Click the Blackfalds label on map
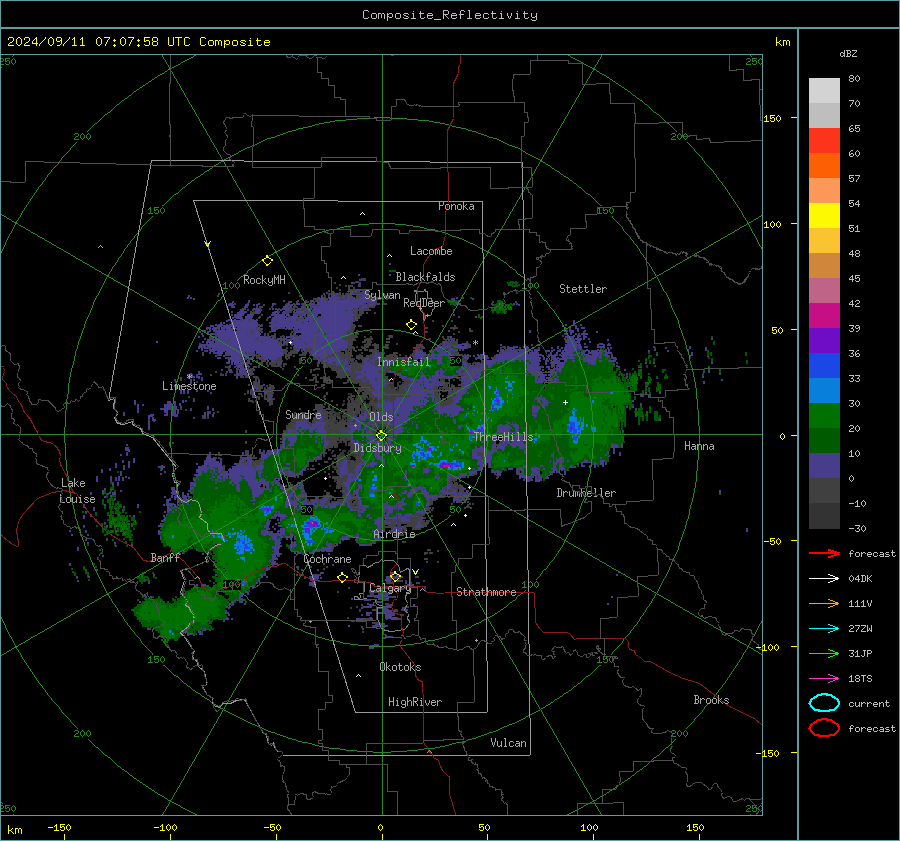 point(425,277)
